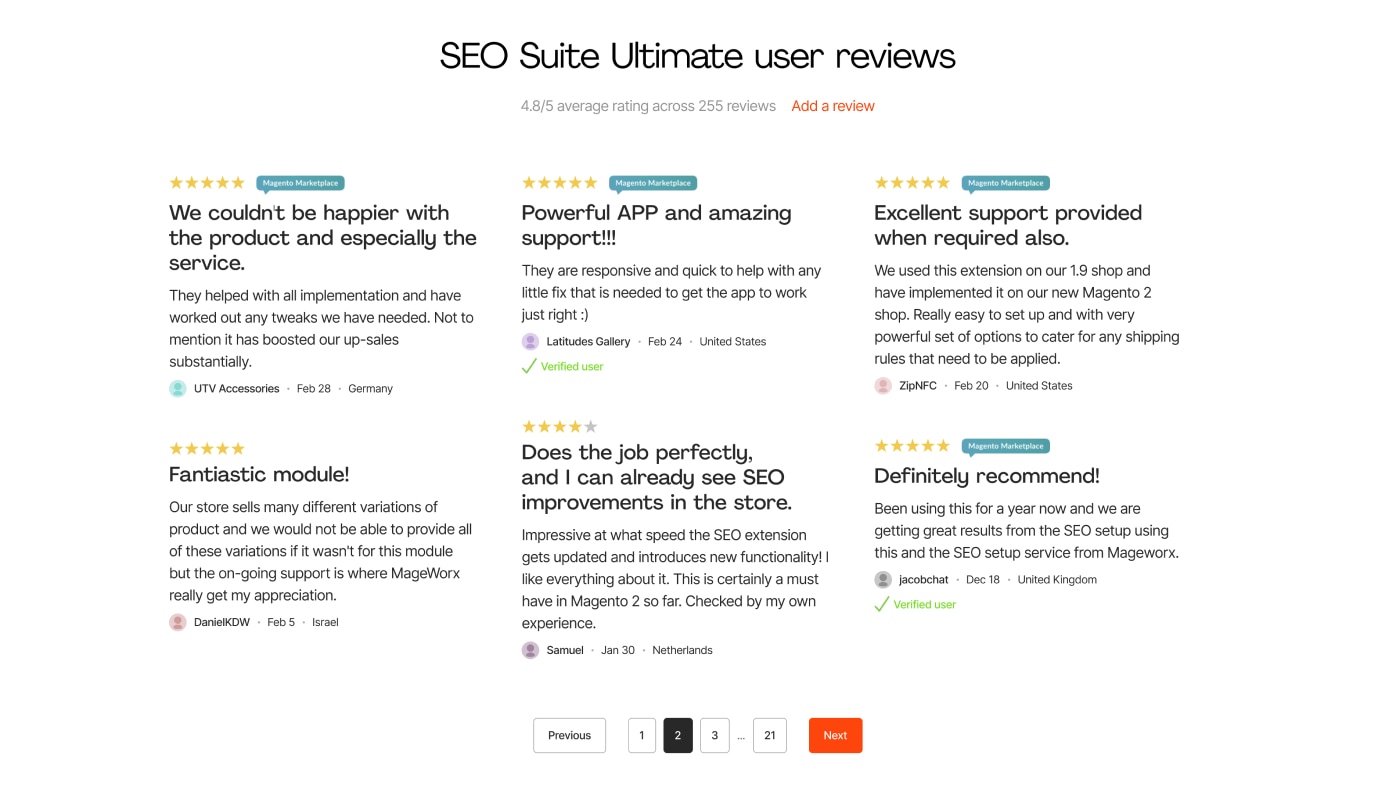
Task: Click UTV Accessories reviewer avatar
Action: pos(176,388)
